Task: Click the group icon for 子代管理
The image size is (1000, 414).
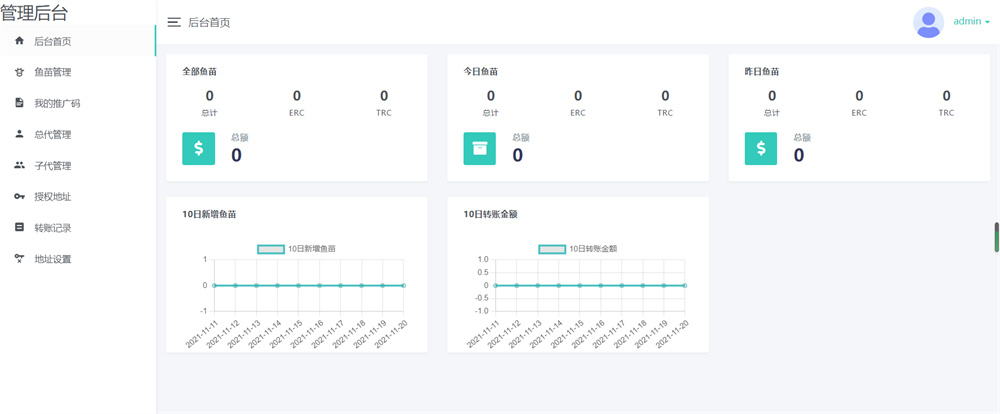Action: pyautogui.click(x=19, y=165)
